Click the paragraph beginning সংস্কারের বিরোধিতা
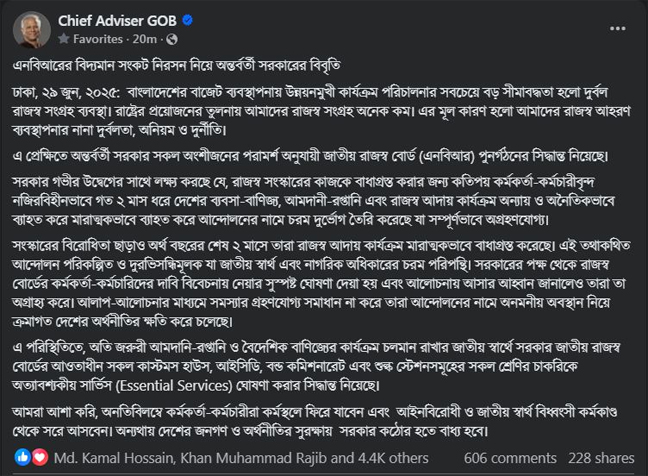The height and width of the screenshot is (476, 648). pos(322,283)
